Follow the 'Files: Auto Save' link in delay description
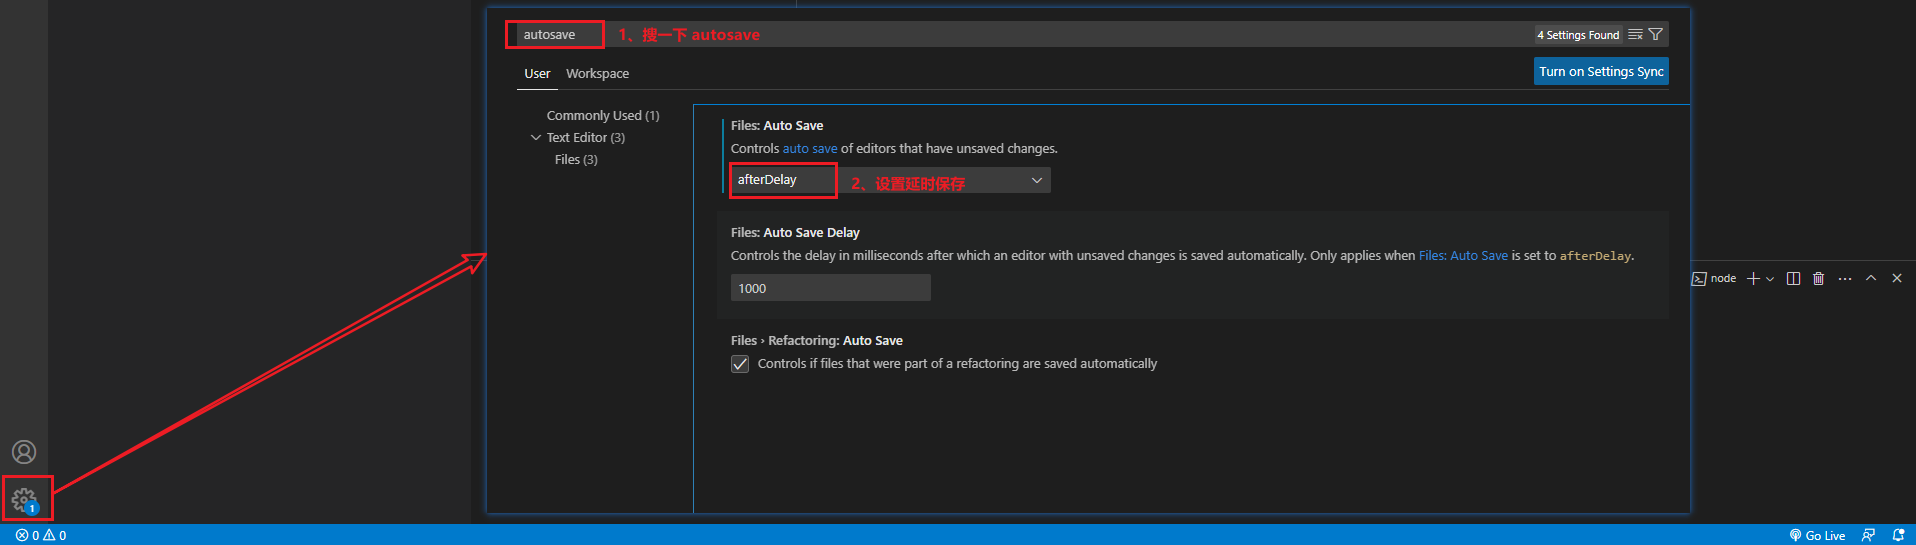 (1463, 255)
